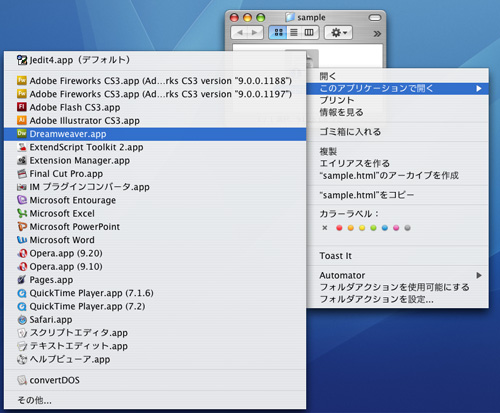Choose Opera.app (9.20) icon

[x=22, y=253]
